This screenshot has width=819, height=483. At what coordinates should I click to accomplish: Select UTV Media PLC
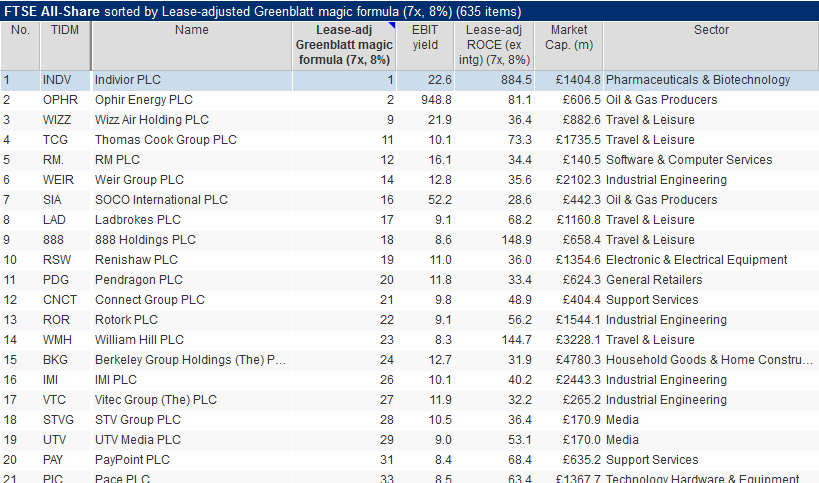(137, 440)
